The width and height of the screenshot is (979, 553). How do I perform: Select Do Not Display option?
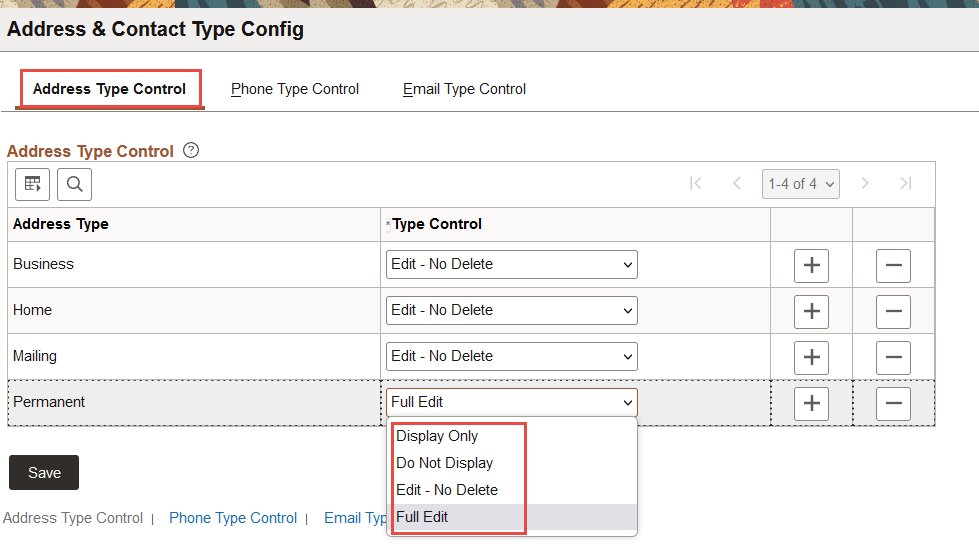(444, 463)
